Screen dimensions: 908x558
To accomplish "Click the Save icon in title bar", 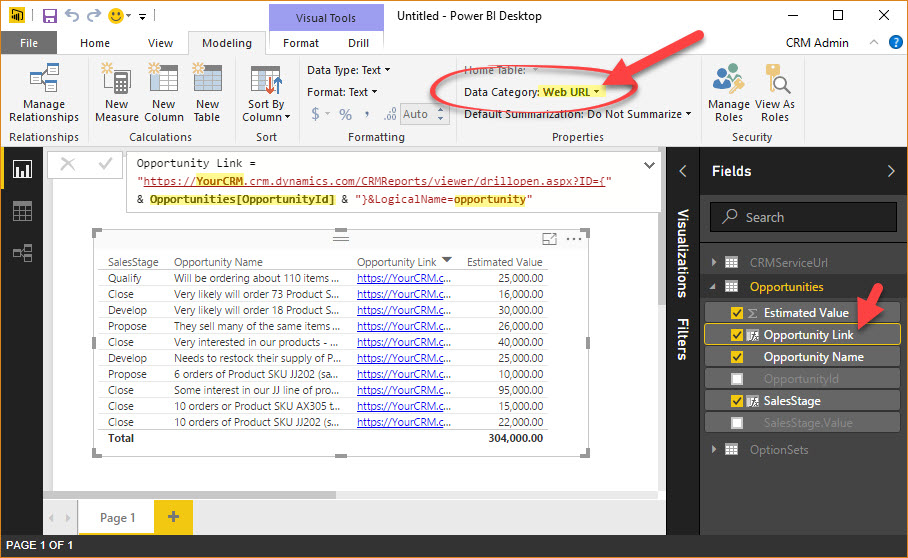I will 50,16.
